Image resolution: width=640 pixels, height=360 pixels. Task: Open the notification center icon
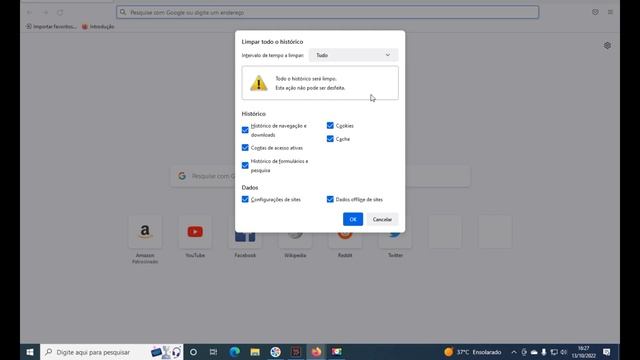coord(607,352)
